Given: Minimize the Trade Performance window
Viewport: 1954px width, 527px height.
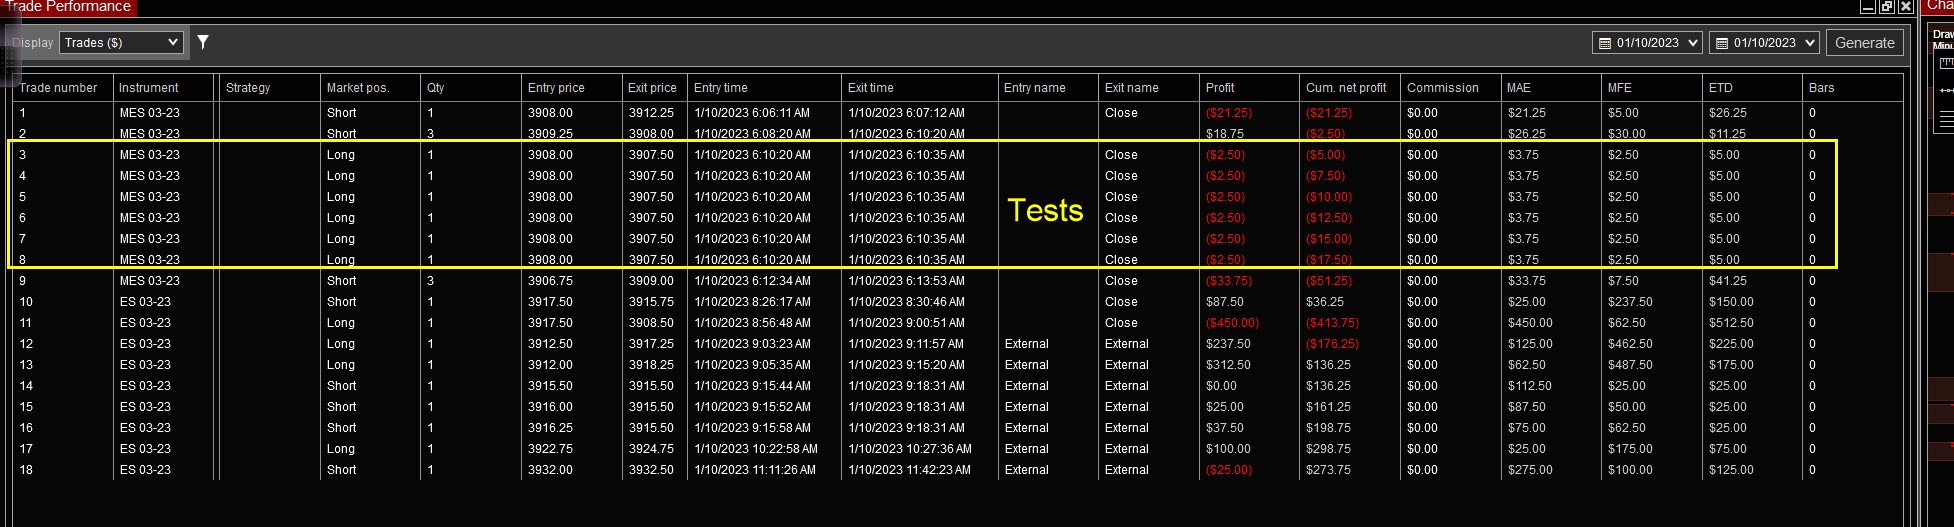Looking at the screenshot, I should point(1868,7).
